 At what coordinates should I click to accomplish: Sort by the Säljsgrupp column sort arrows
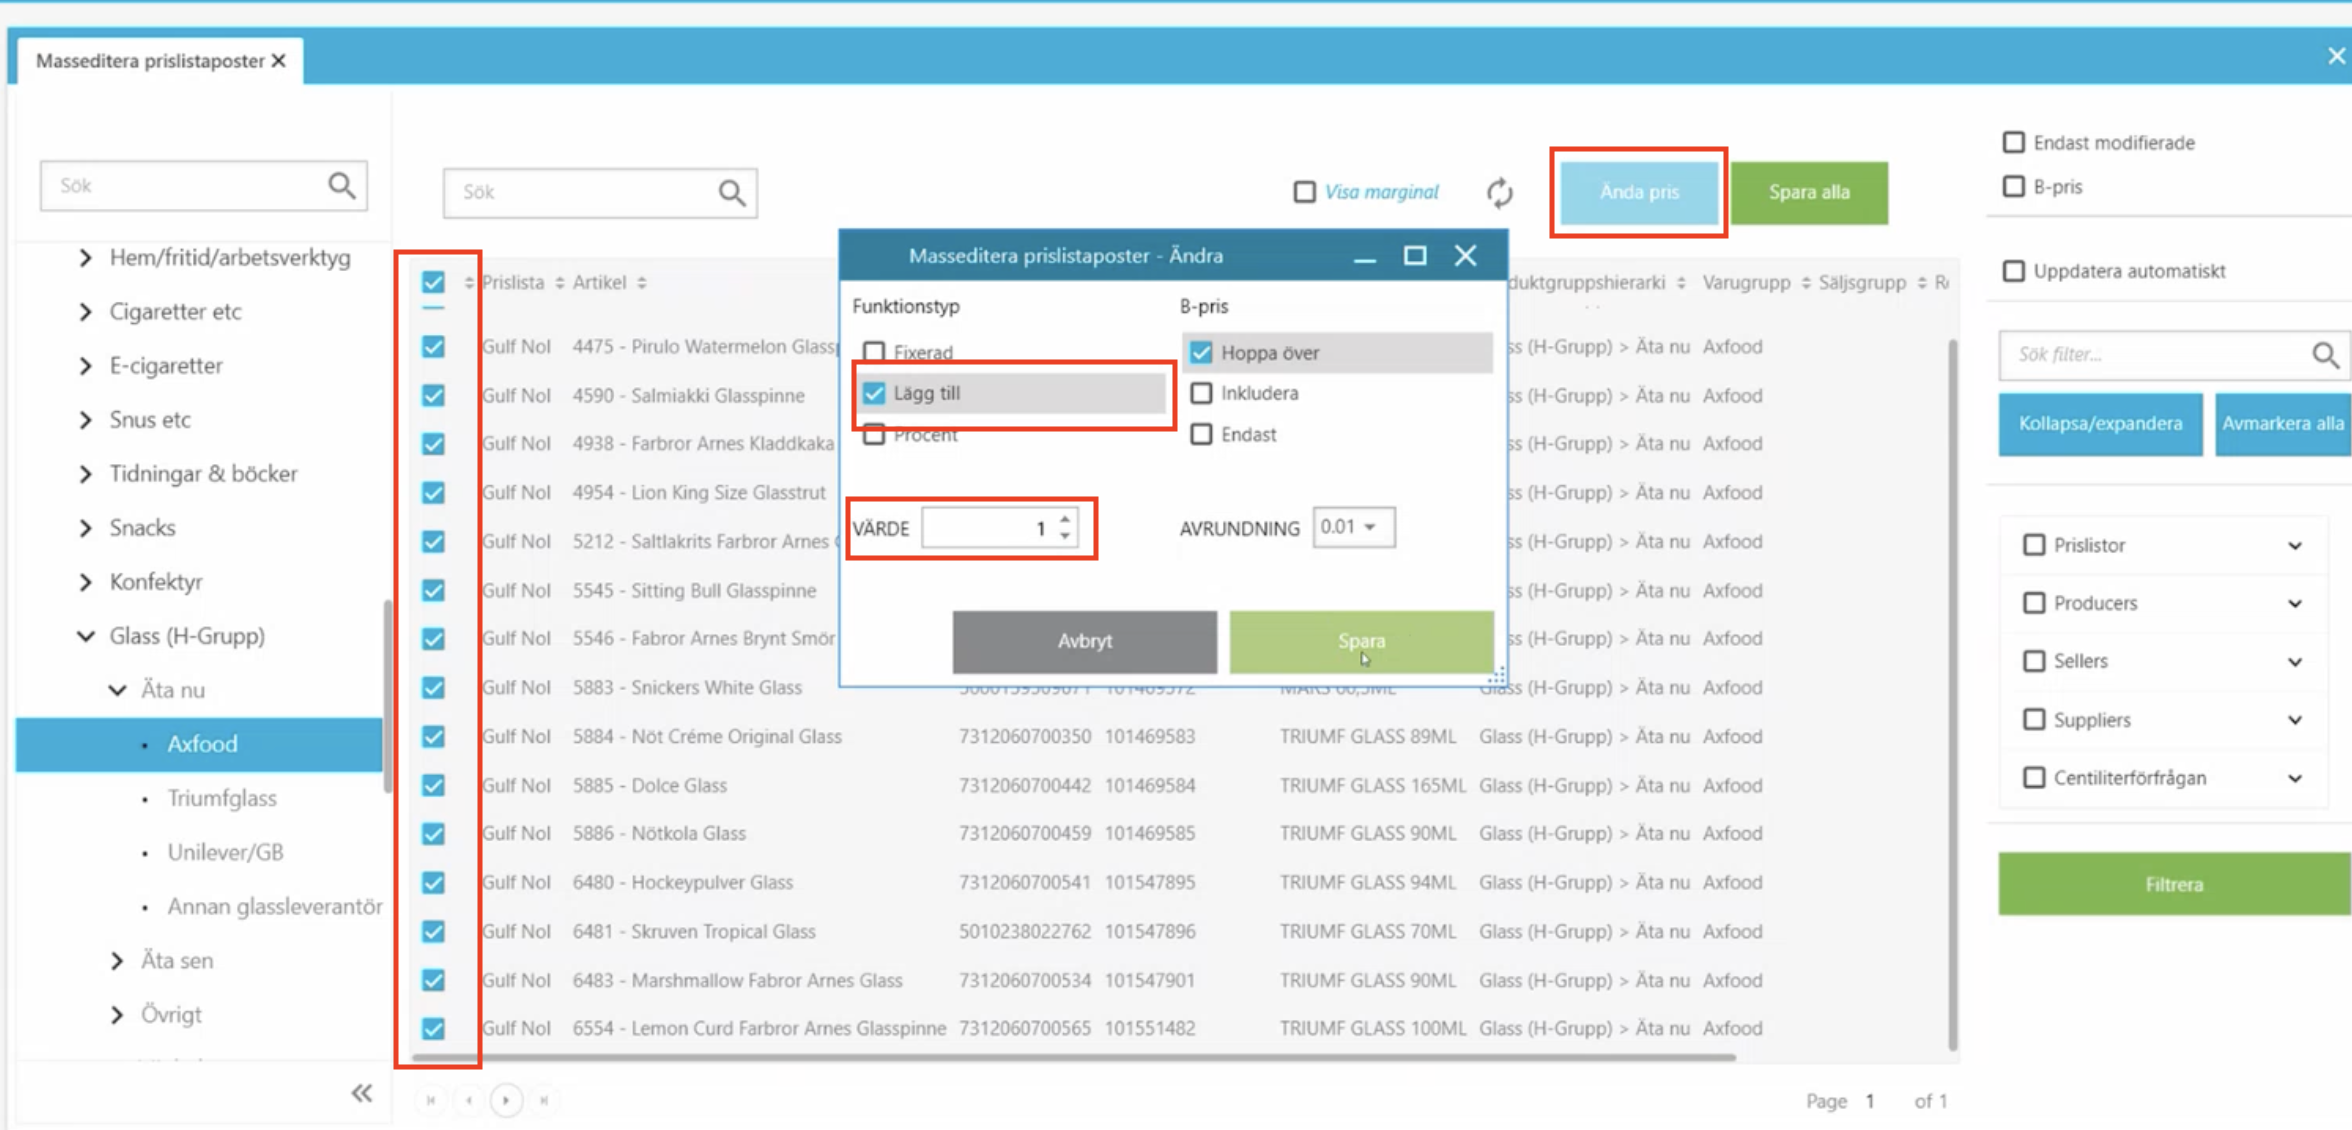pos(1921,283)
